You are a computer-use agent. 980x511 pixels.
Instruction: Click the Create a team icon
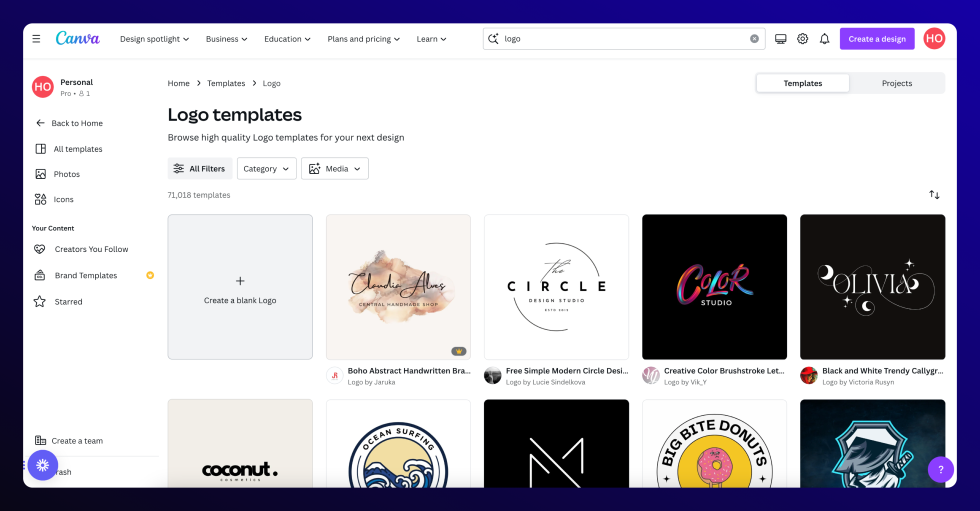click(x=40, y=440)
